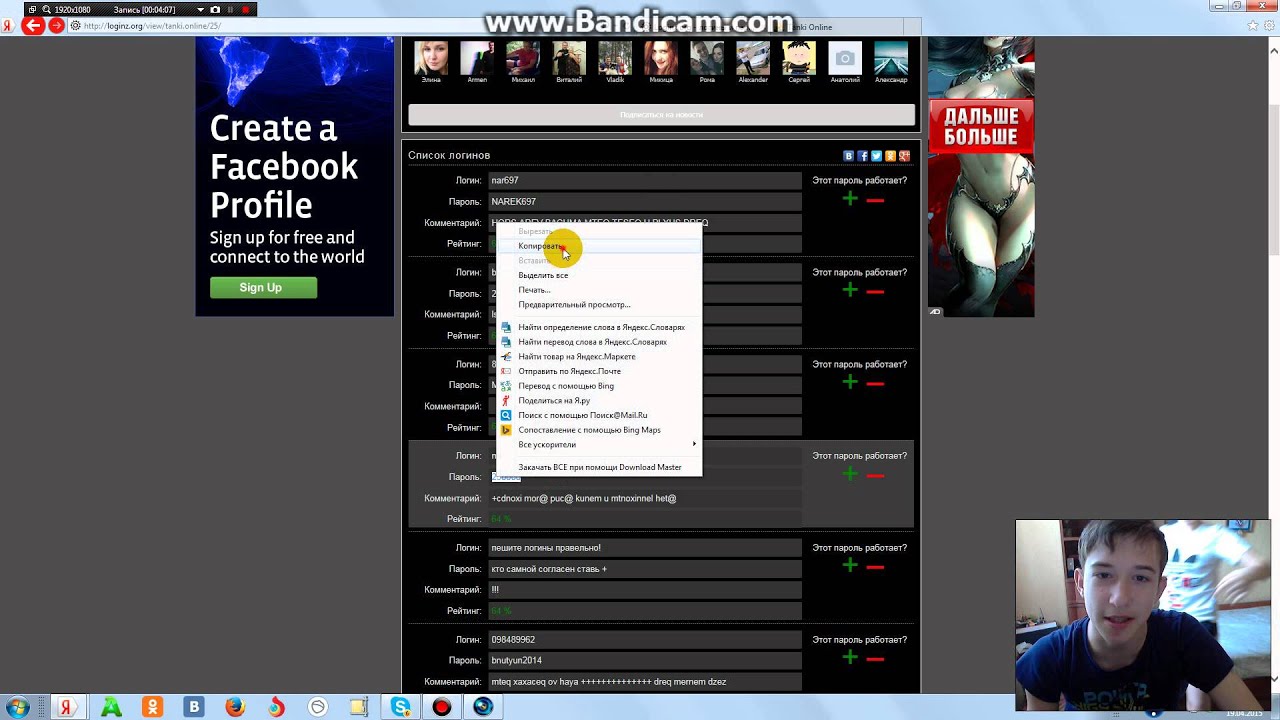1280x720 pixels.
Task: Open profile thumbnail of Vladik
Action: 615,58
